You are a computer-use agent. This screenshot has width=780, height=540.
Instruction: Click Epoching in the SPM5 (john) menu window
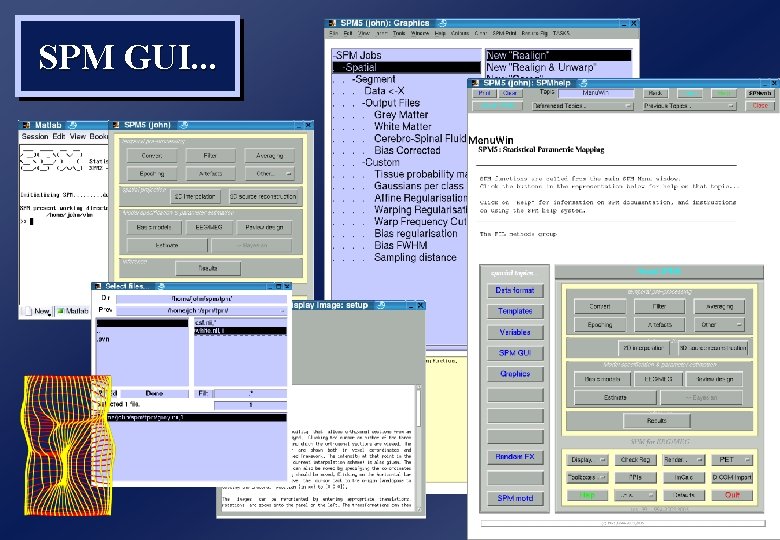coord(152,174)
